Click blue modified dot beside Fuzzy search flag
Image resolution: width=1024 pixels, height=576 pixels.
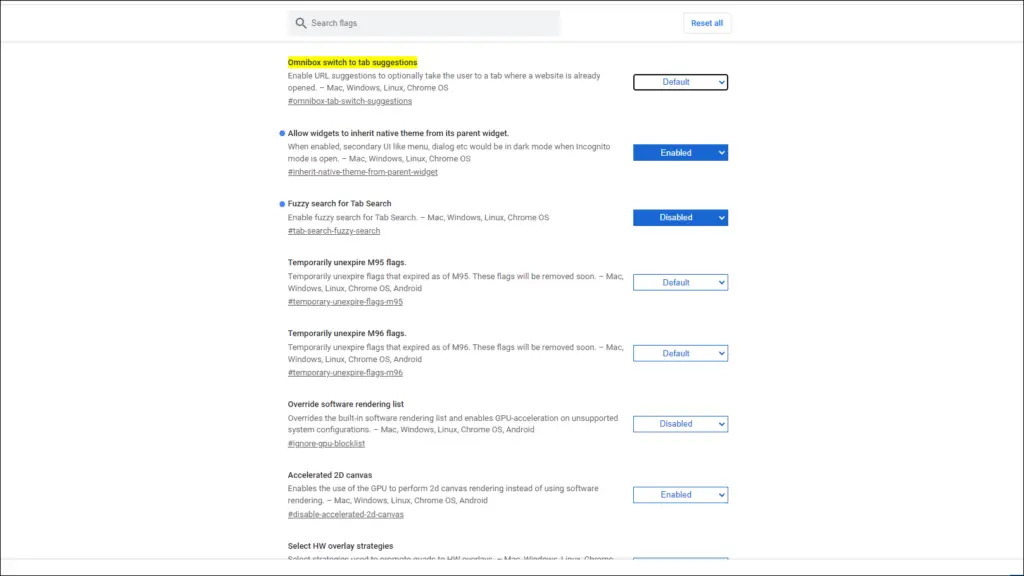[282, 204]
